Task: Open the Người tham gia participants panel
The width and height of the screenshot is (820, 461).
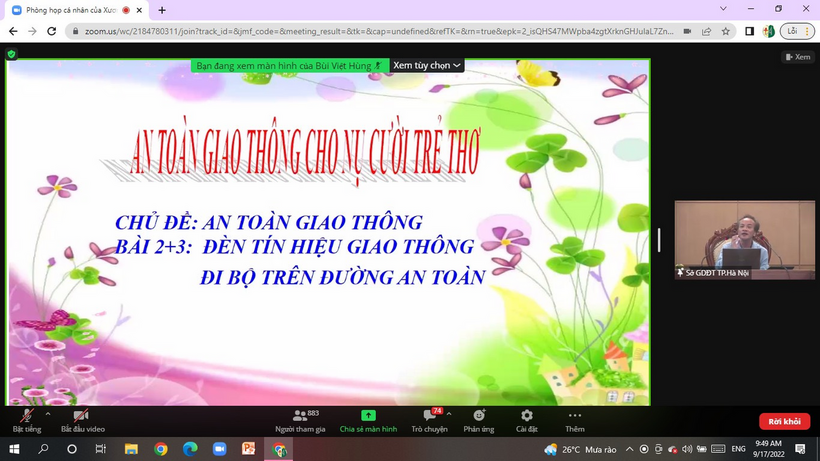Action: tap(299, 419)
